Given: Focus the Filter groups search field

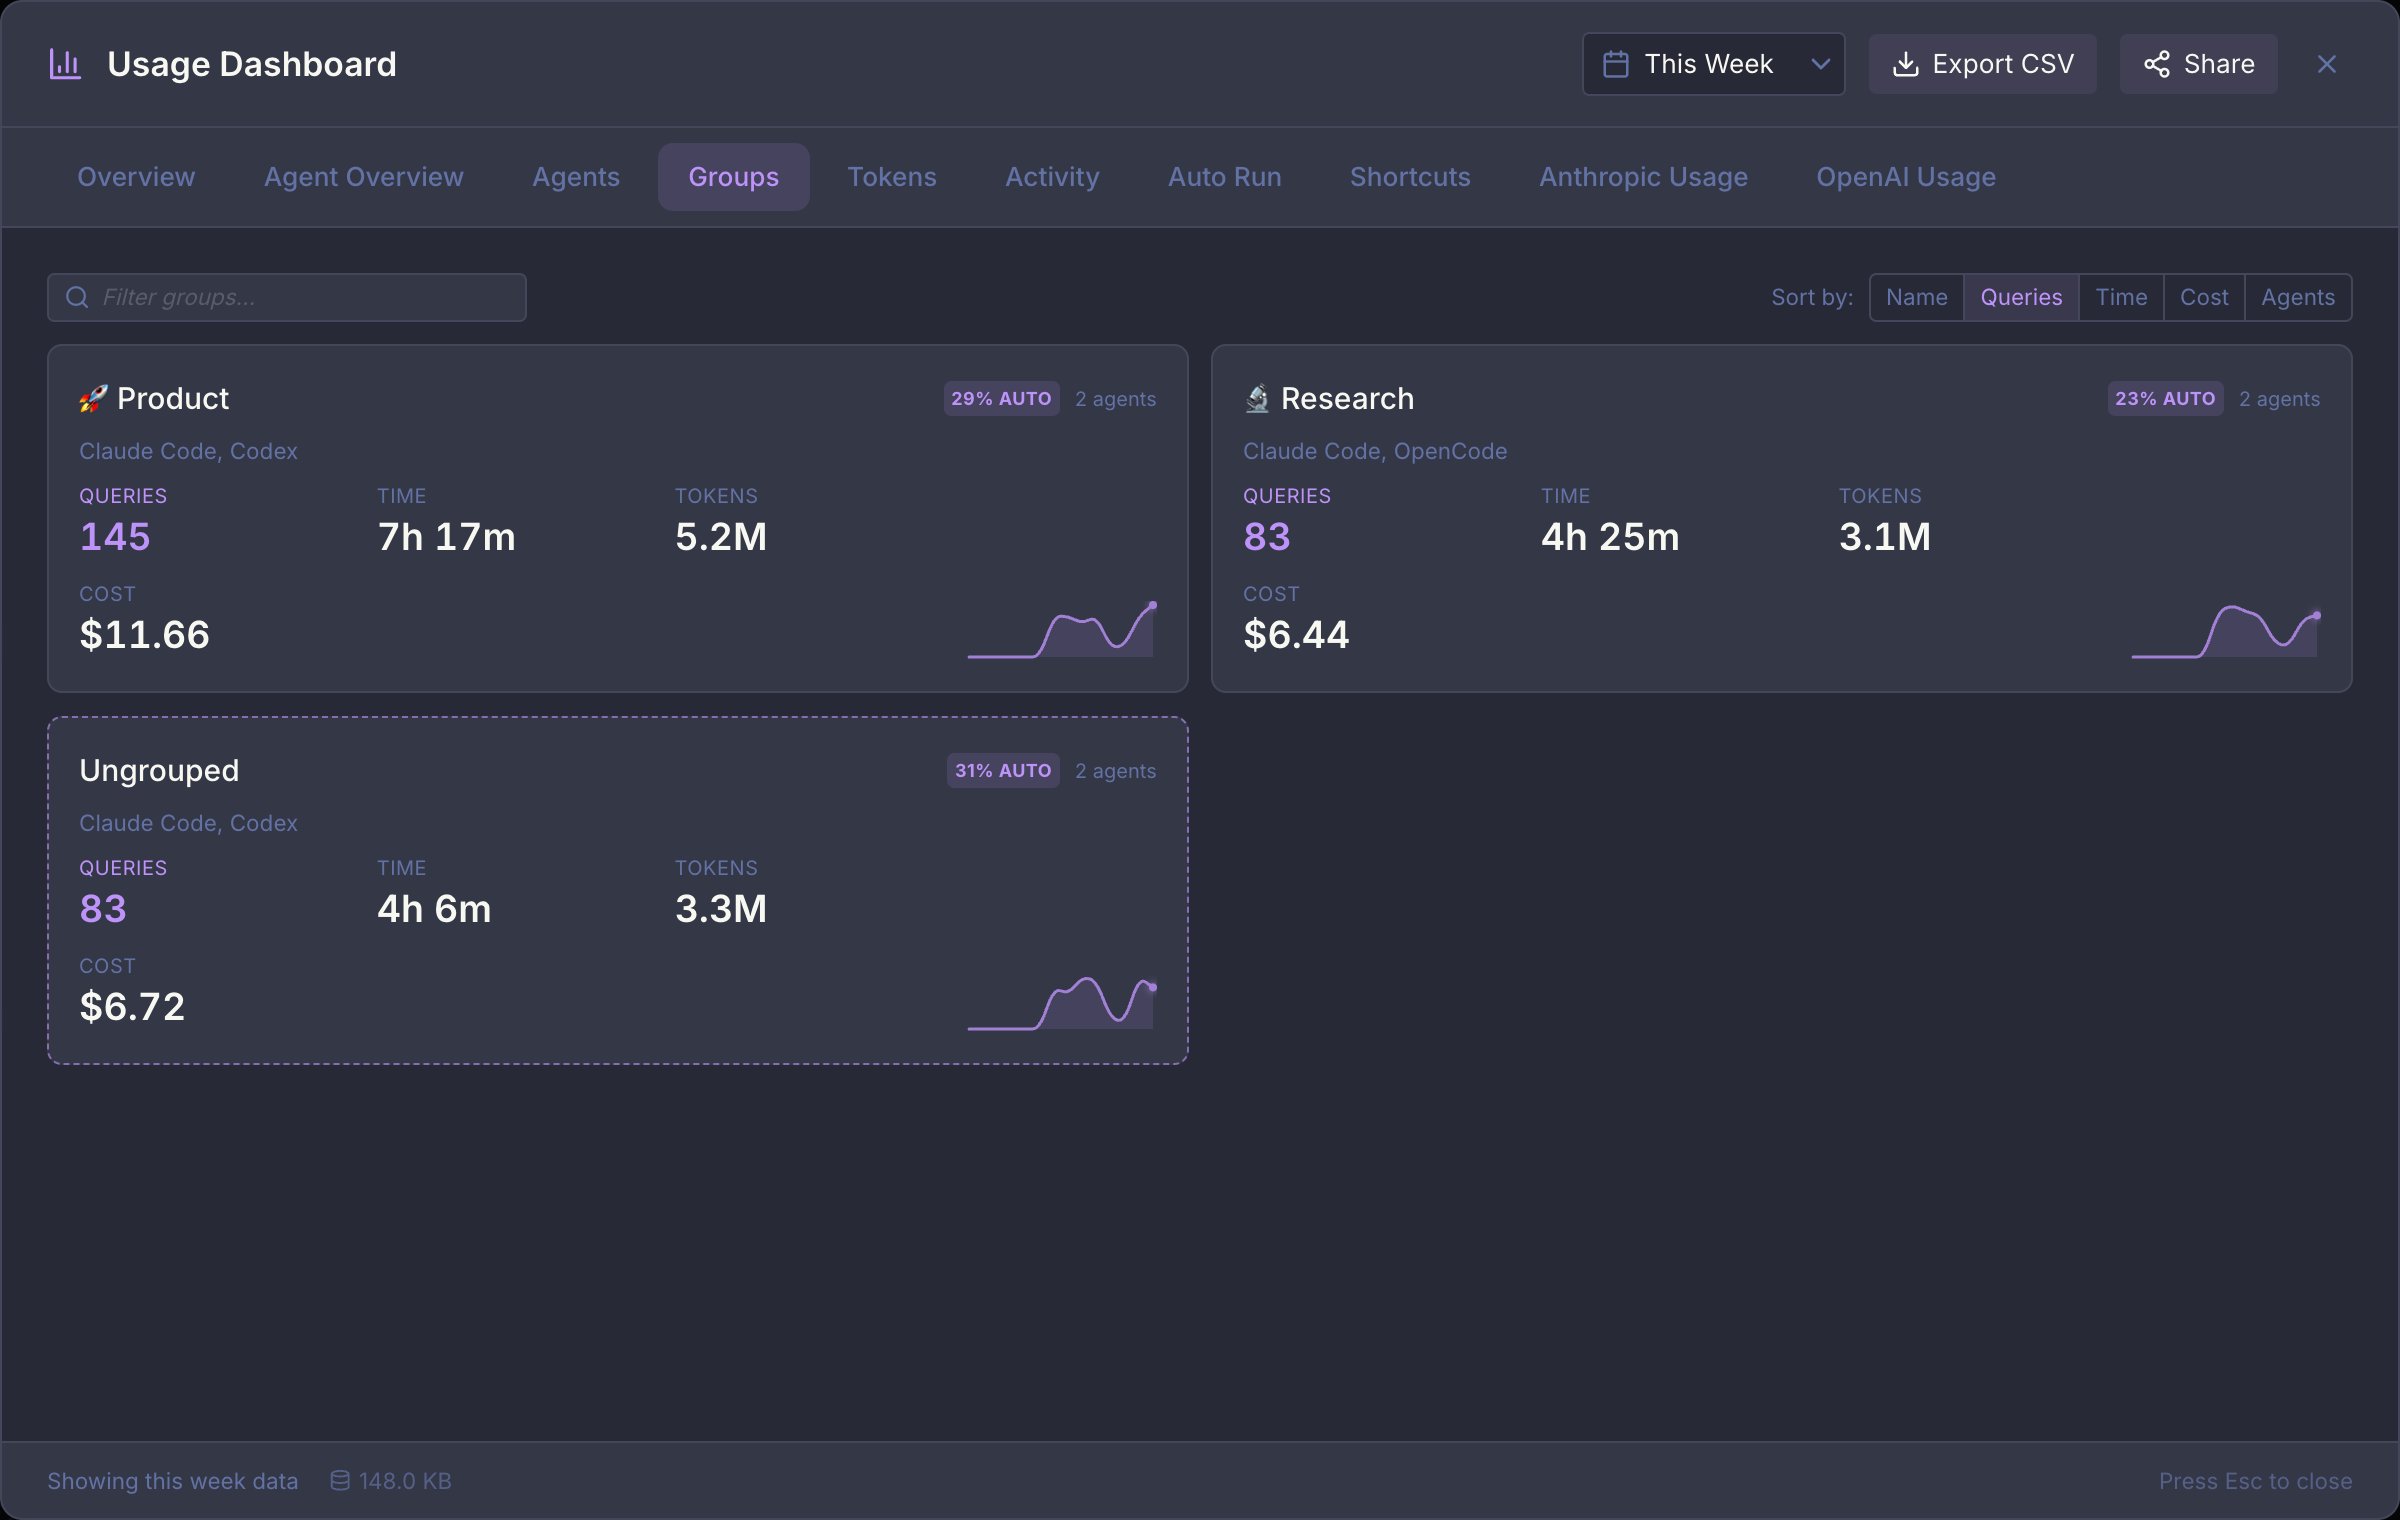Looking at the screenshot, I should click(x=287, y=297).
